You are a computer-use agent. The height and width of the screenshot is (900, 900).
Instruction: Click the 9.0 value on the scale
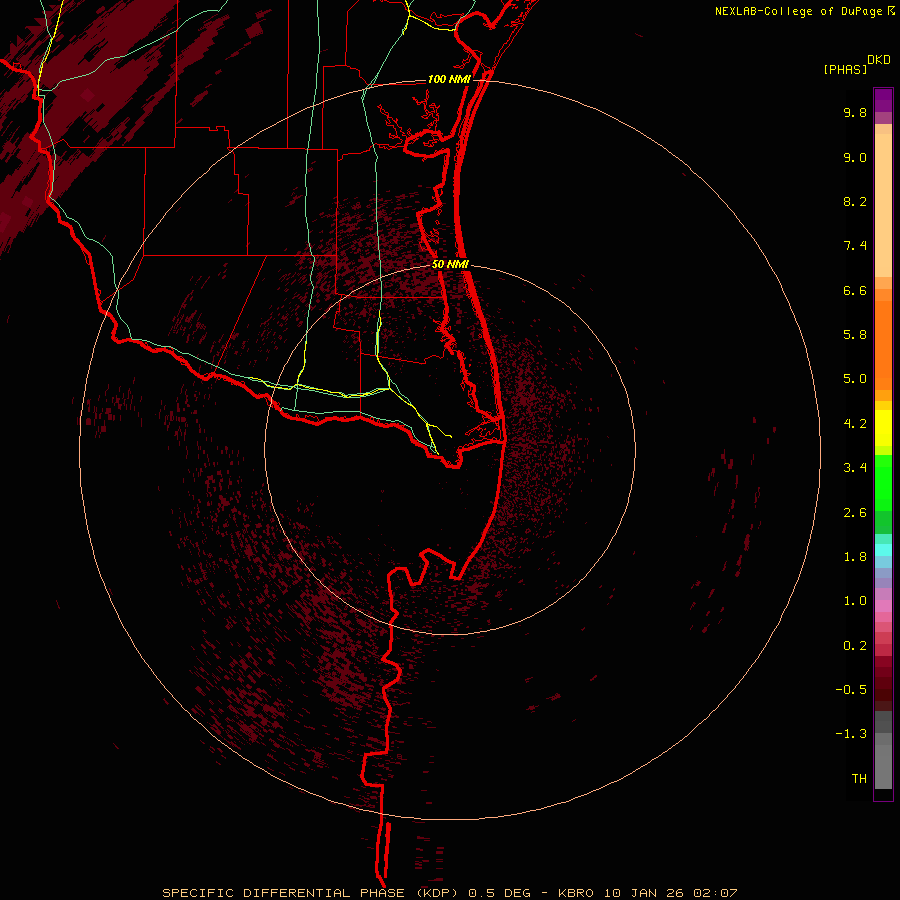tap(855, 157)
